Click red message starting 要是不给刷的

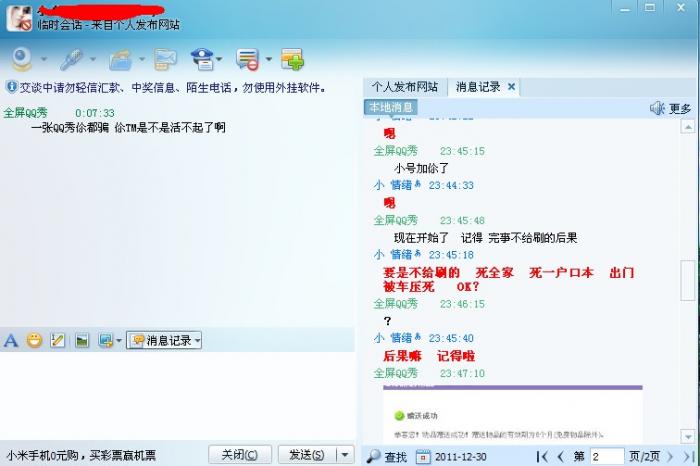click(x=508, y=279)
